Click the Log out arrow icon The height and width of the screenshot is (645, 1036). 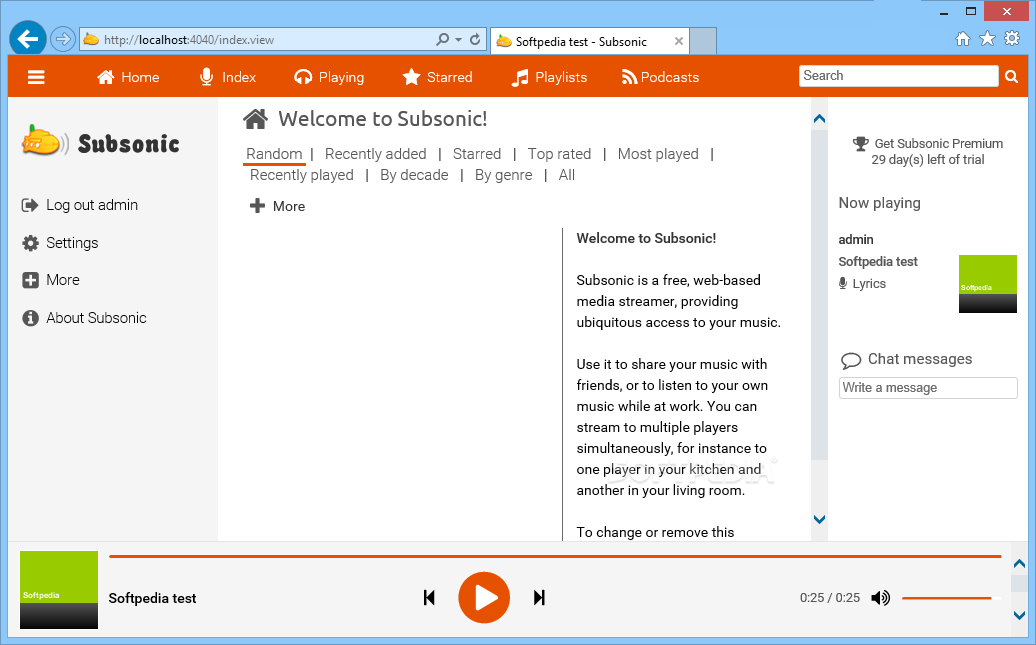coord(30,206)
